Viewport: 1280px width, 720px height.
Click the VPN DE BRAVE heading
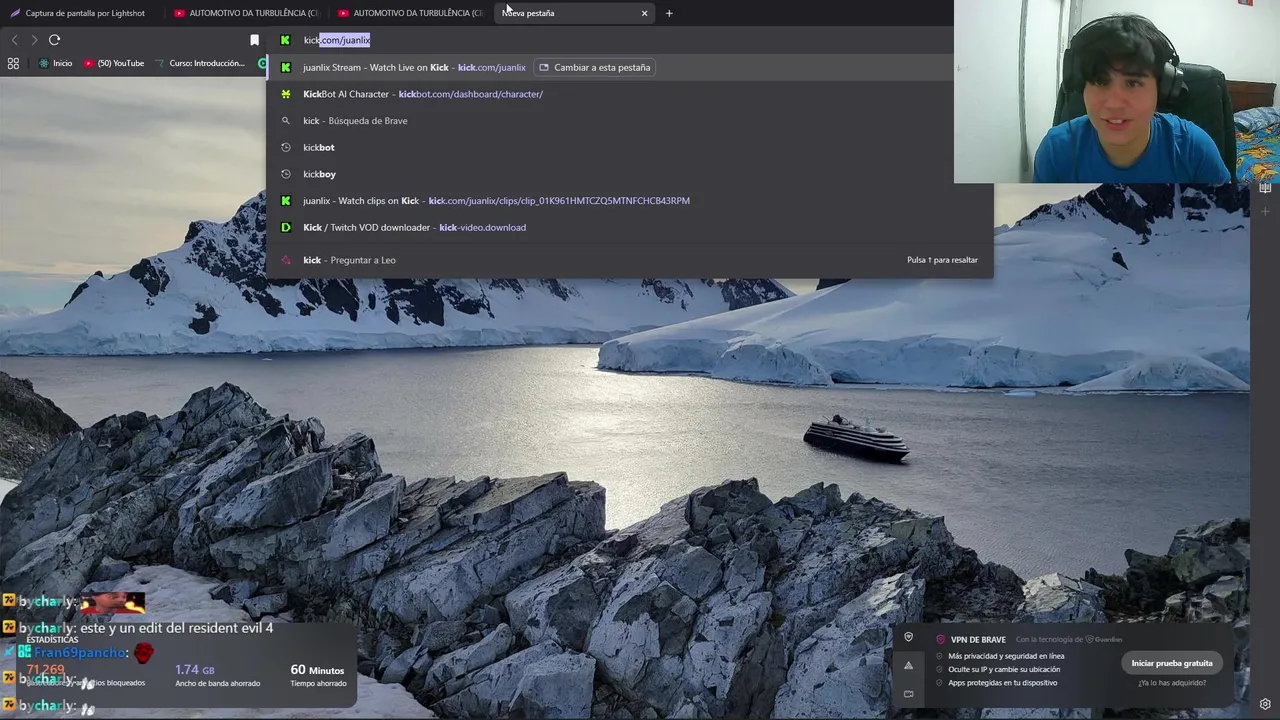[978, 640]
